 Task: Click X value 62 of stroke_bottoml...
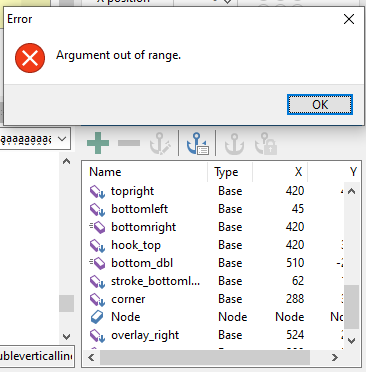pyautogui.click(x=298, y=281)
